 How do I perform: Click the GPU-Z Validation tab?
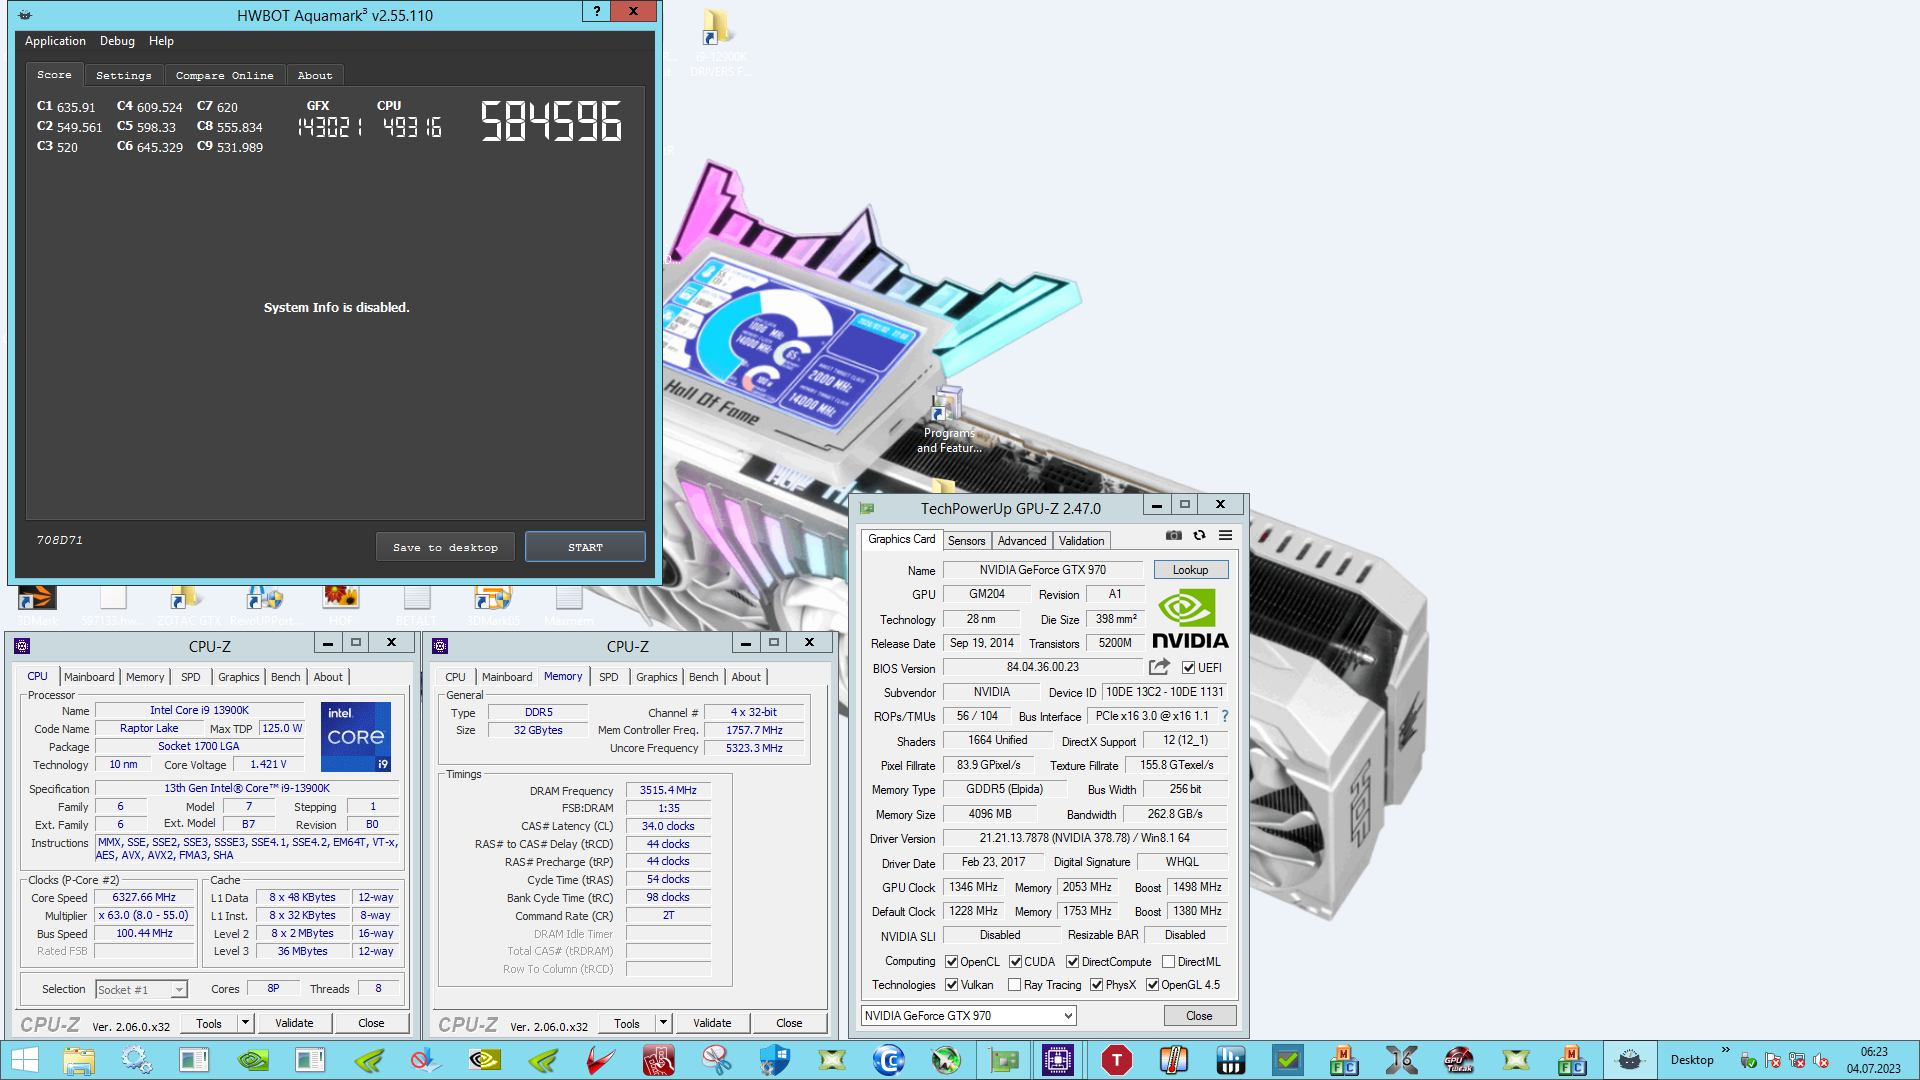tap(1081, 541)
